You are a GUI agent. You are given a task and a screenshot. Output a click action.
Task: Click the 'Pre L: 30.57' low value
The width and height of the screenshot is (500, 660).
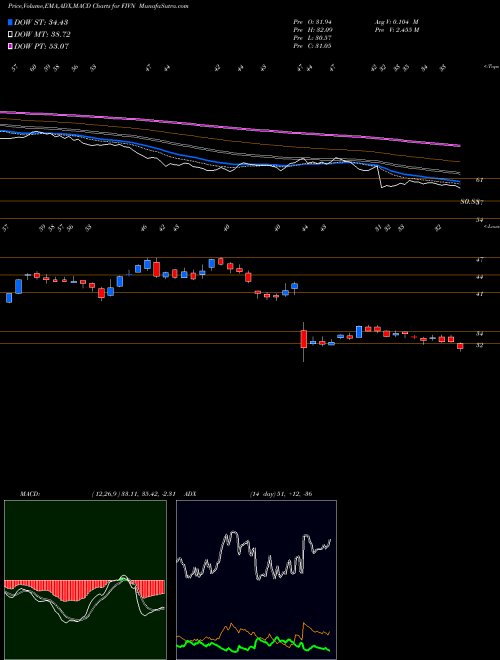coord(312,38)
